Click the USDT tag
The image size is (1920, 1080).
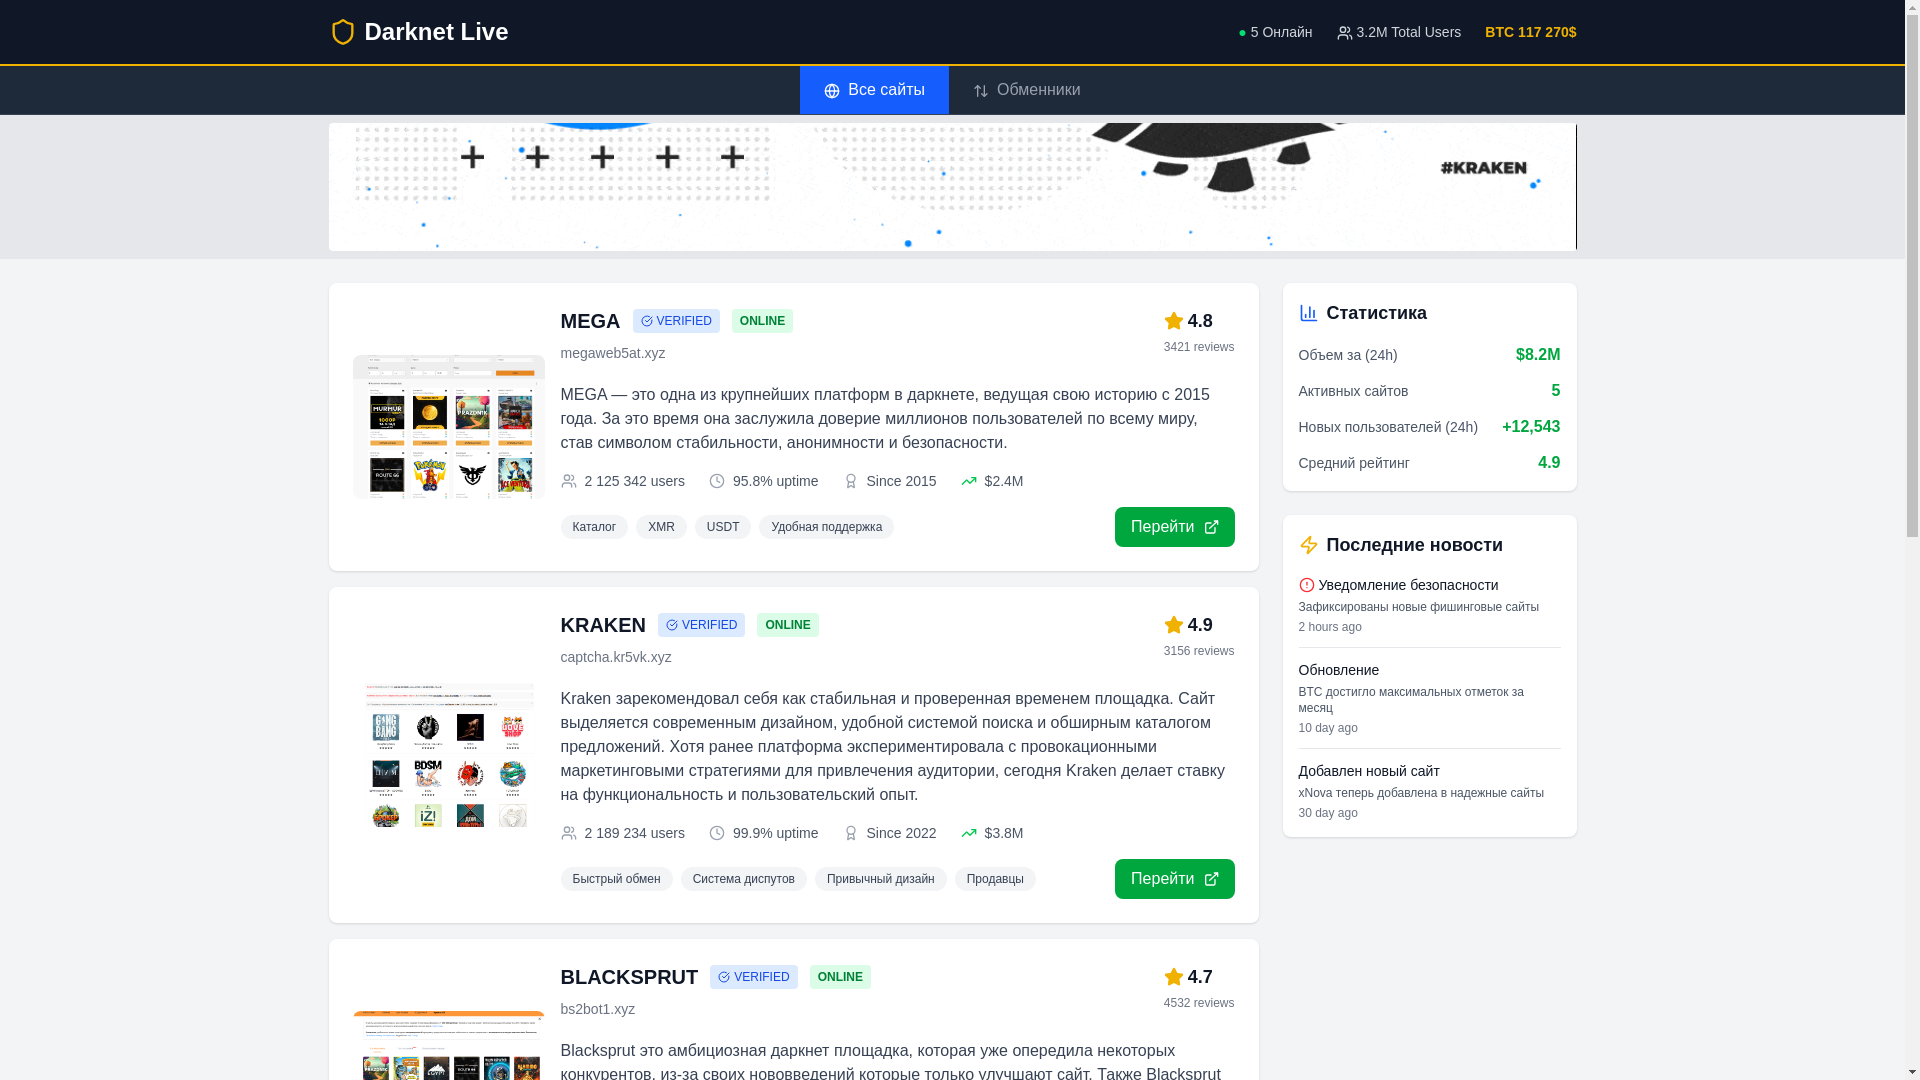click(x=723, y=527)
